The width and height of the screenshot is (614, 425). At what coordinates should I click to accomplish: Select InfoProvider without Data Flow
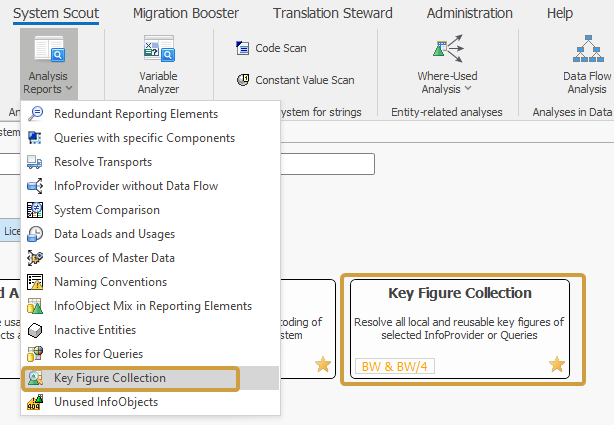[x=136, y=185]
